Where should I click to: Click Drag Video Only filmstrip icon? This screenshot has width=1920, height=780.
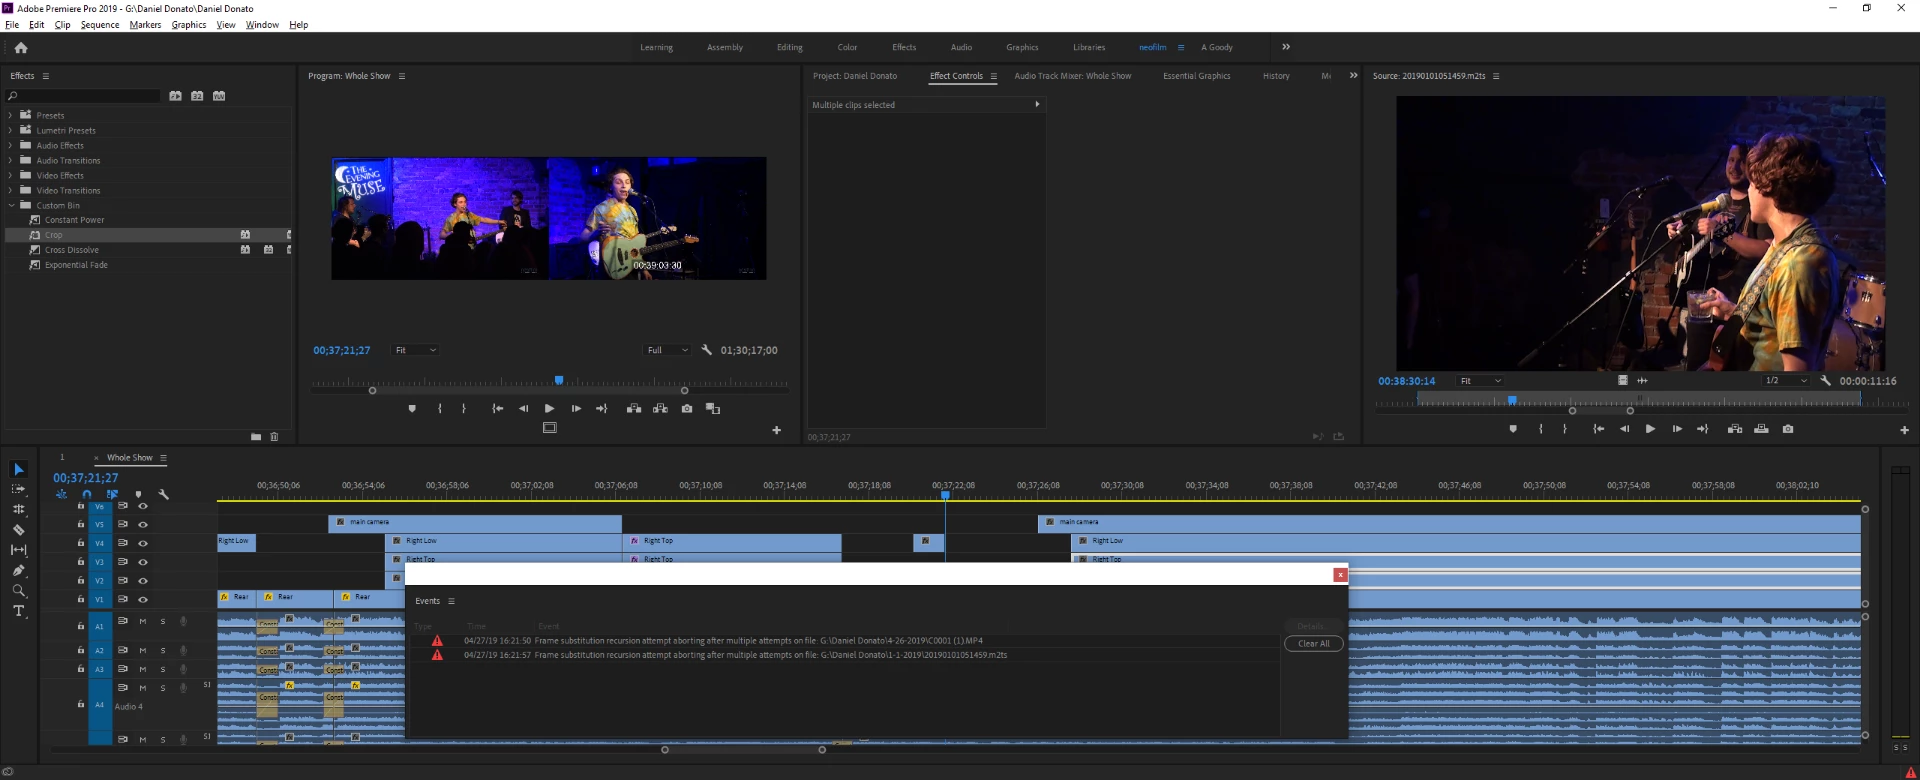point(1623,381)
